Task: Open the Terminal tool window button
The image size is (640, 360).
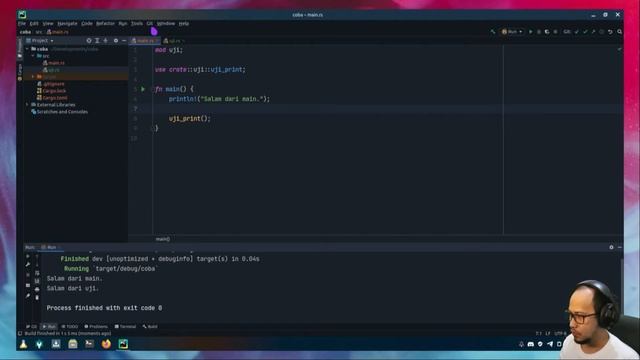Action: 125,327
